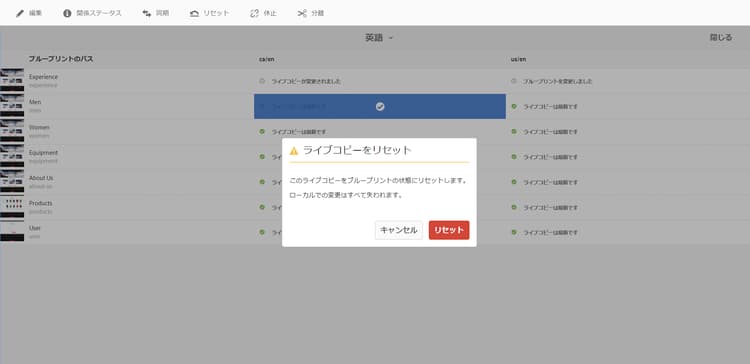Click the ブループリントのパス column header
The width and height of the screenshot is (750, 364).
[61, 59]
